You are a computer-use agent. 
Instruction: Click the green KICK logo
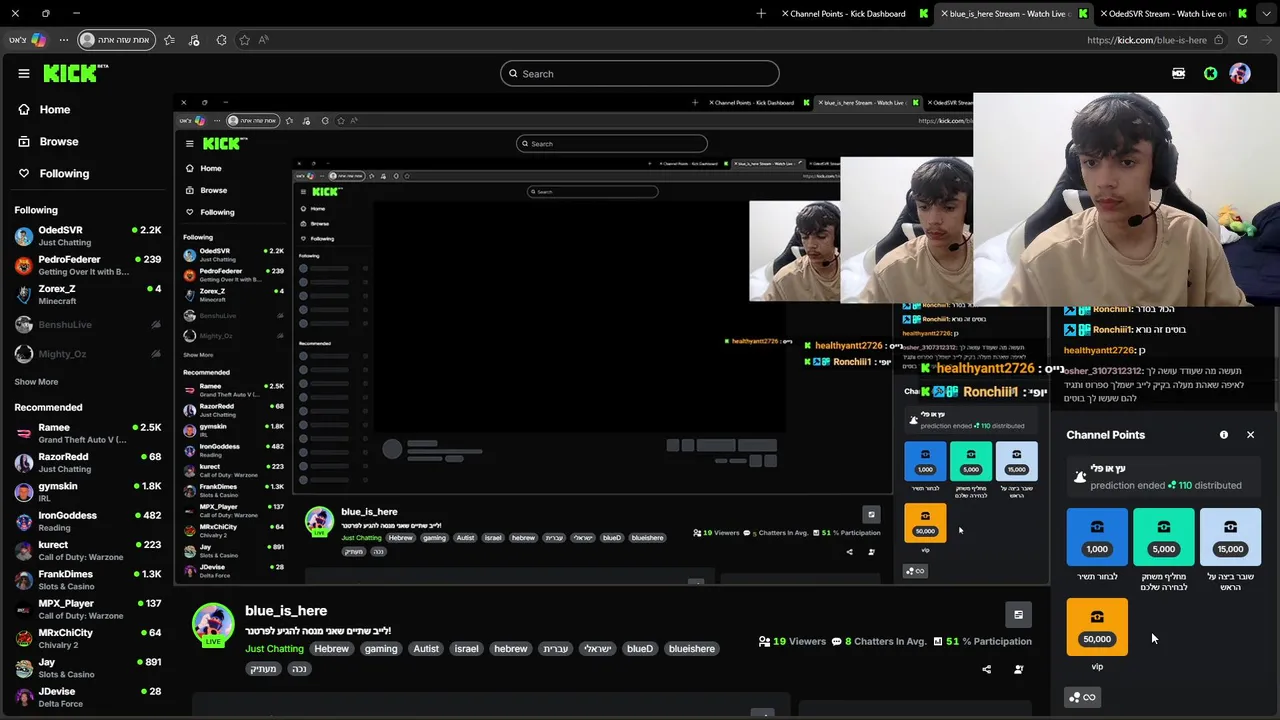75,73
